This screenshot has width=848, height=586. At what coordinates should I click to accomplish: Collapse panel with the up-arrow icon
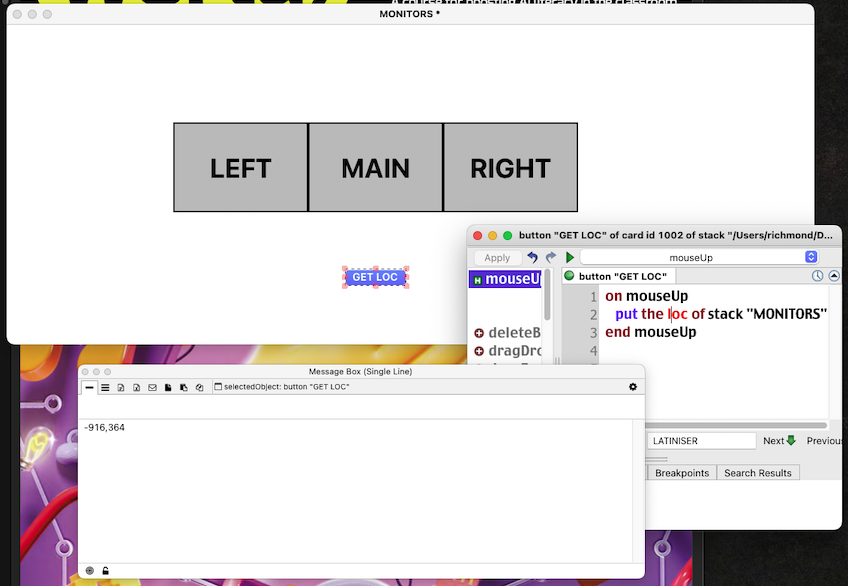[x=834, y=276]
